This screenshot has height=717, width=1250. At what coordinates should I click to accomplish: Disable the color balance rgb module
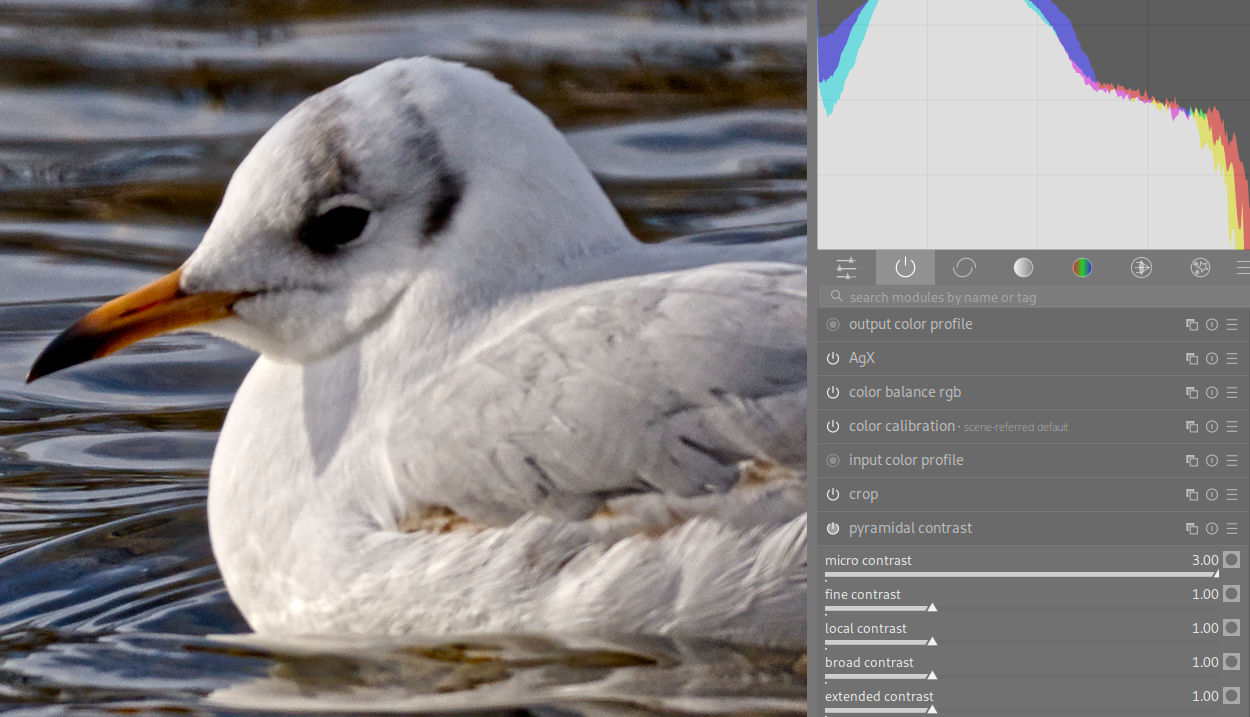(833, 393)
